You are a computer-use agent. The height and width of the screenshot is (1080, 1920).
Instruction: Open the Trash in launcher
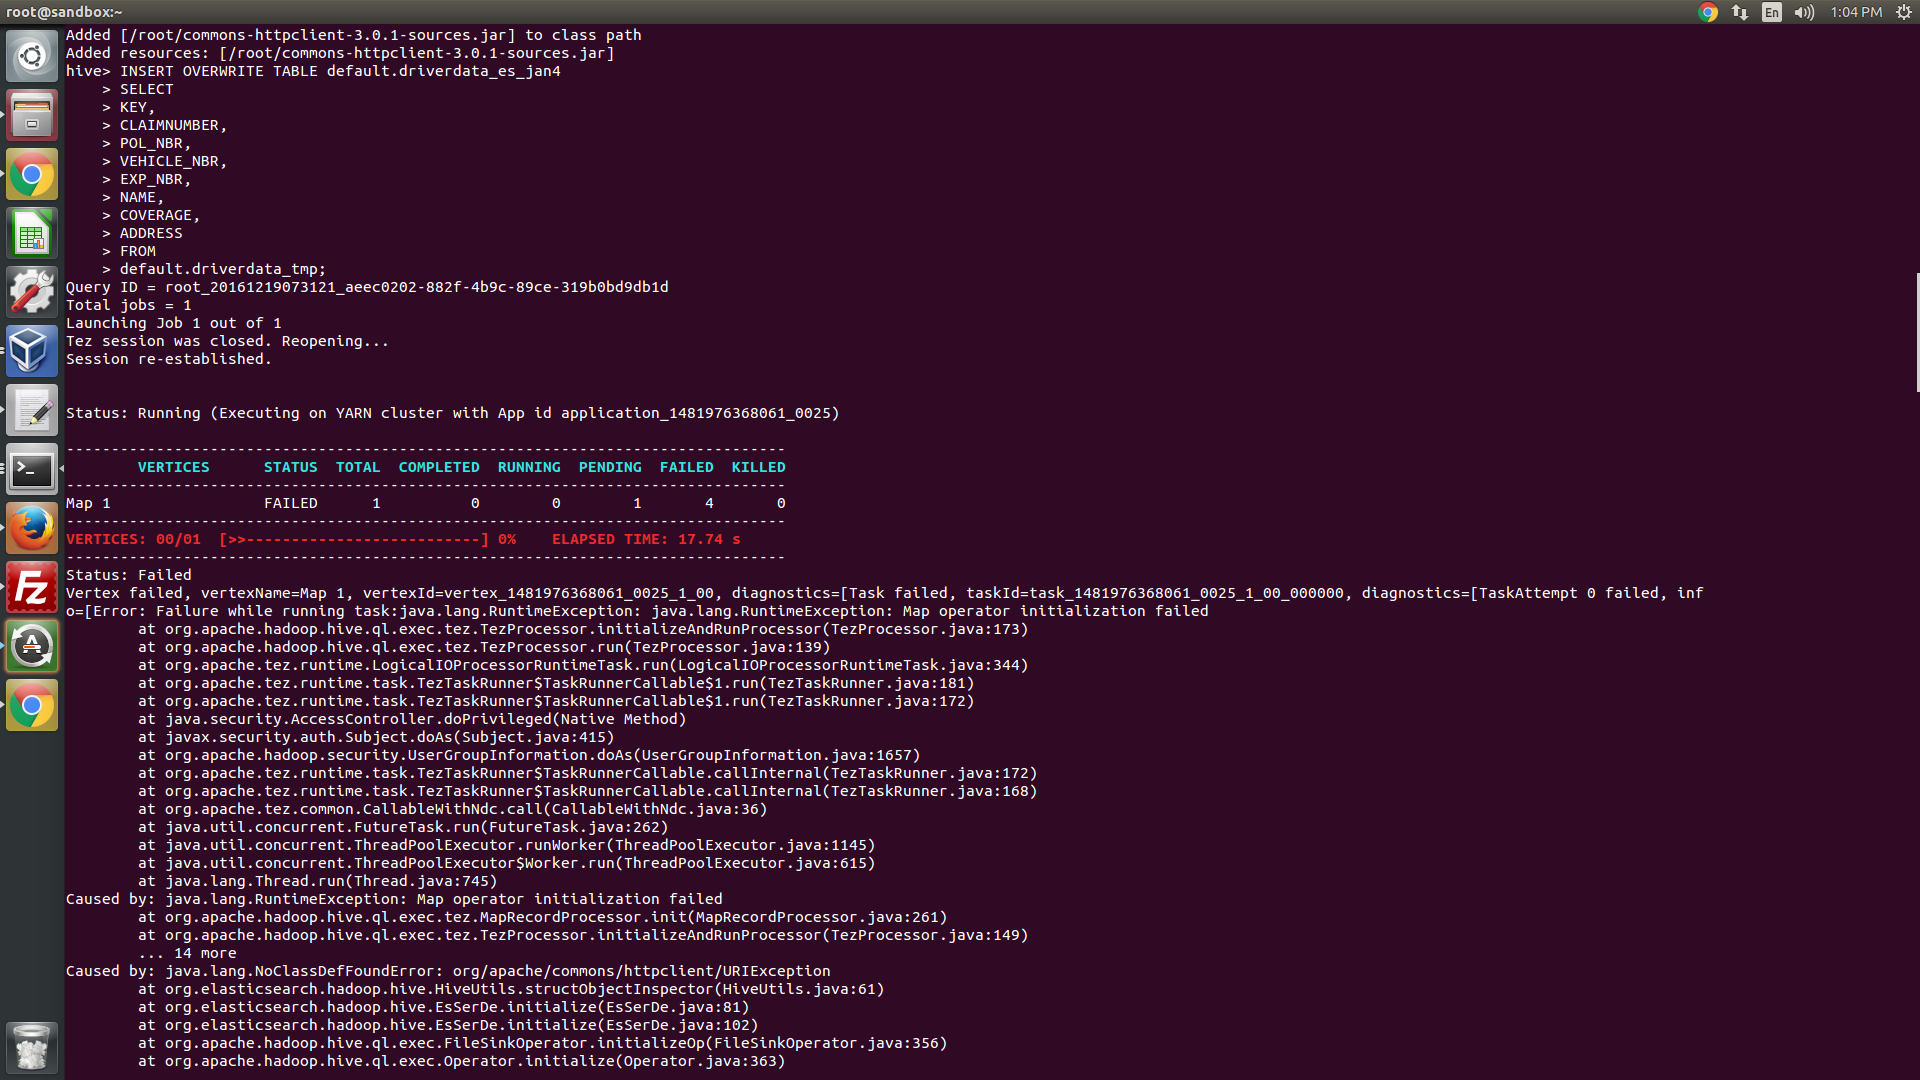(x=32, y=1047)
